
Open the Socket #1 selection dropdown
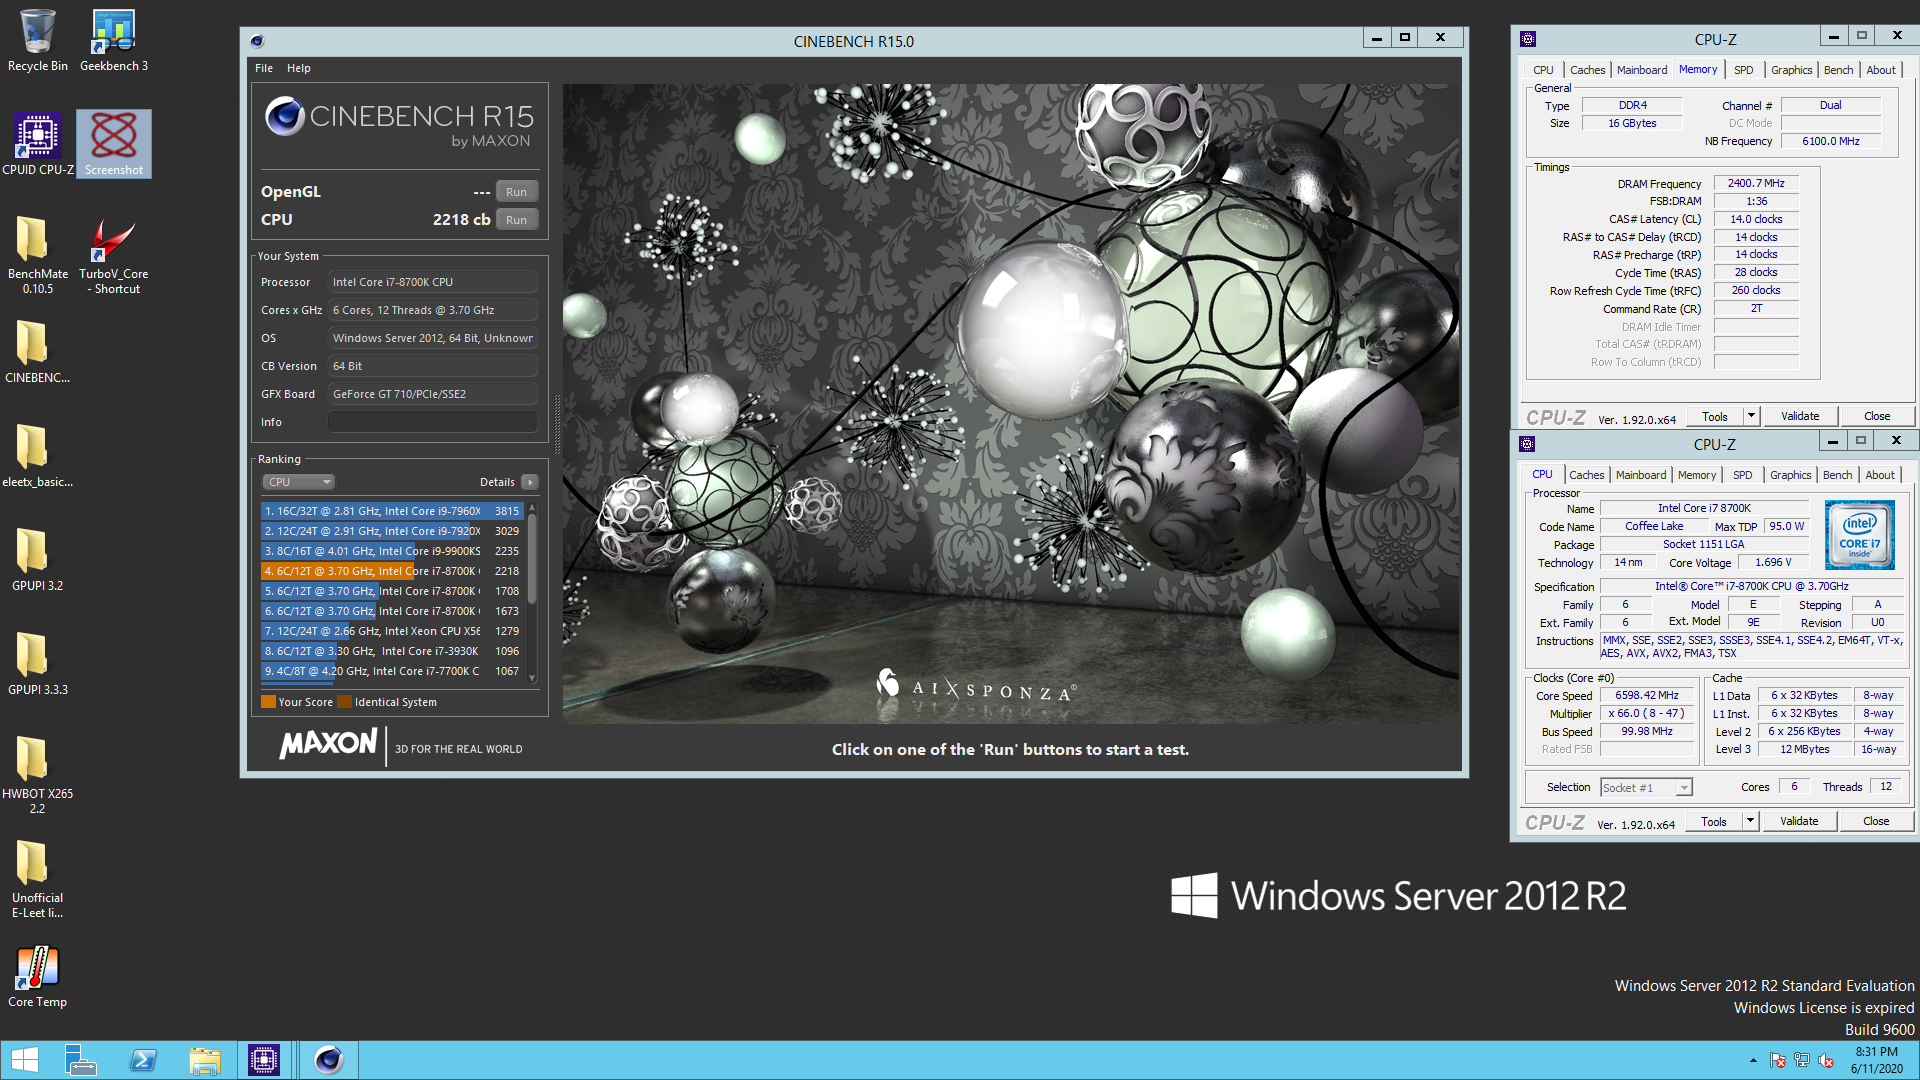point(1646,788)
